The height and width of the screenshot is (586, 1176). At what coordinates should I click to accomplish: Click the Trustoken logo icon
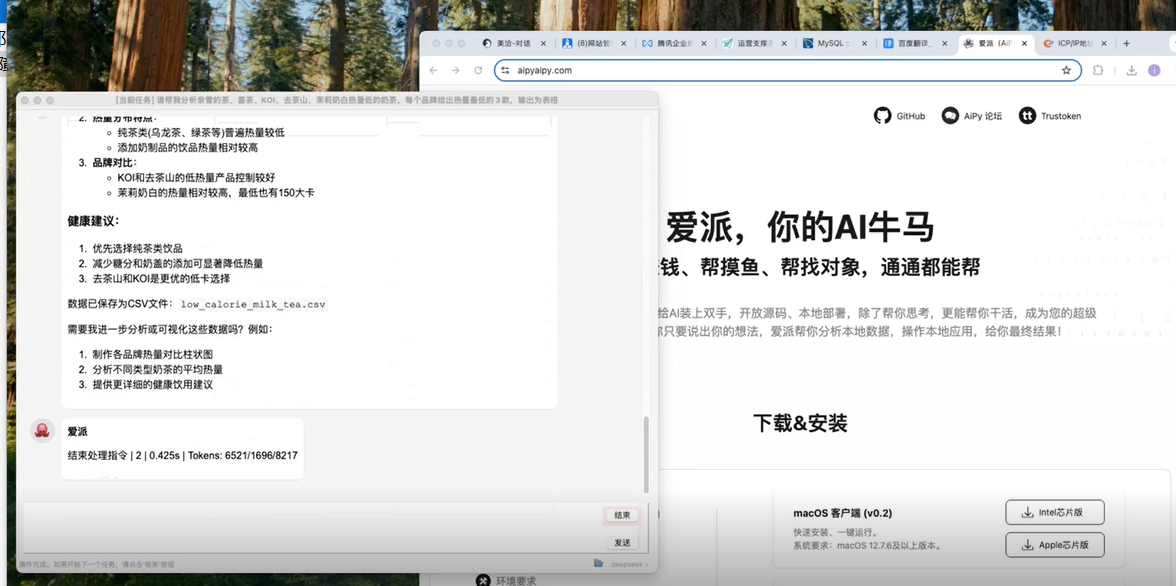[x=1028, y=116]
